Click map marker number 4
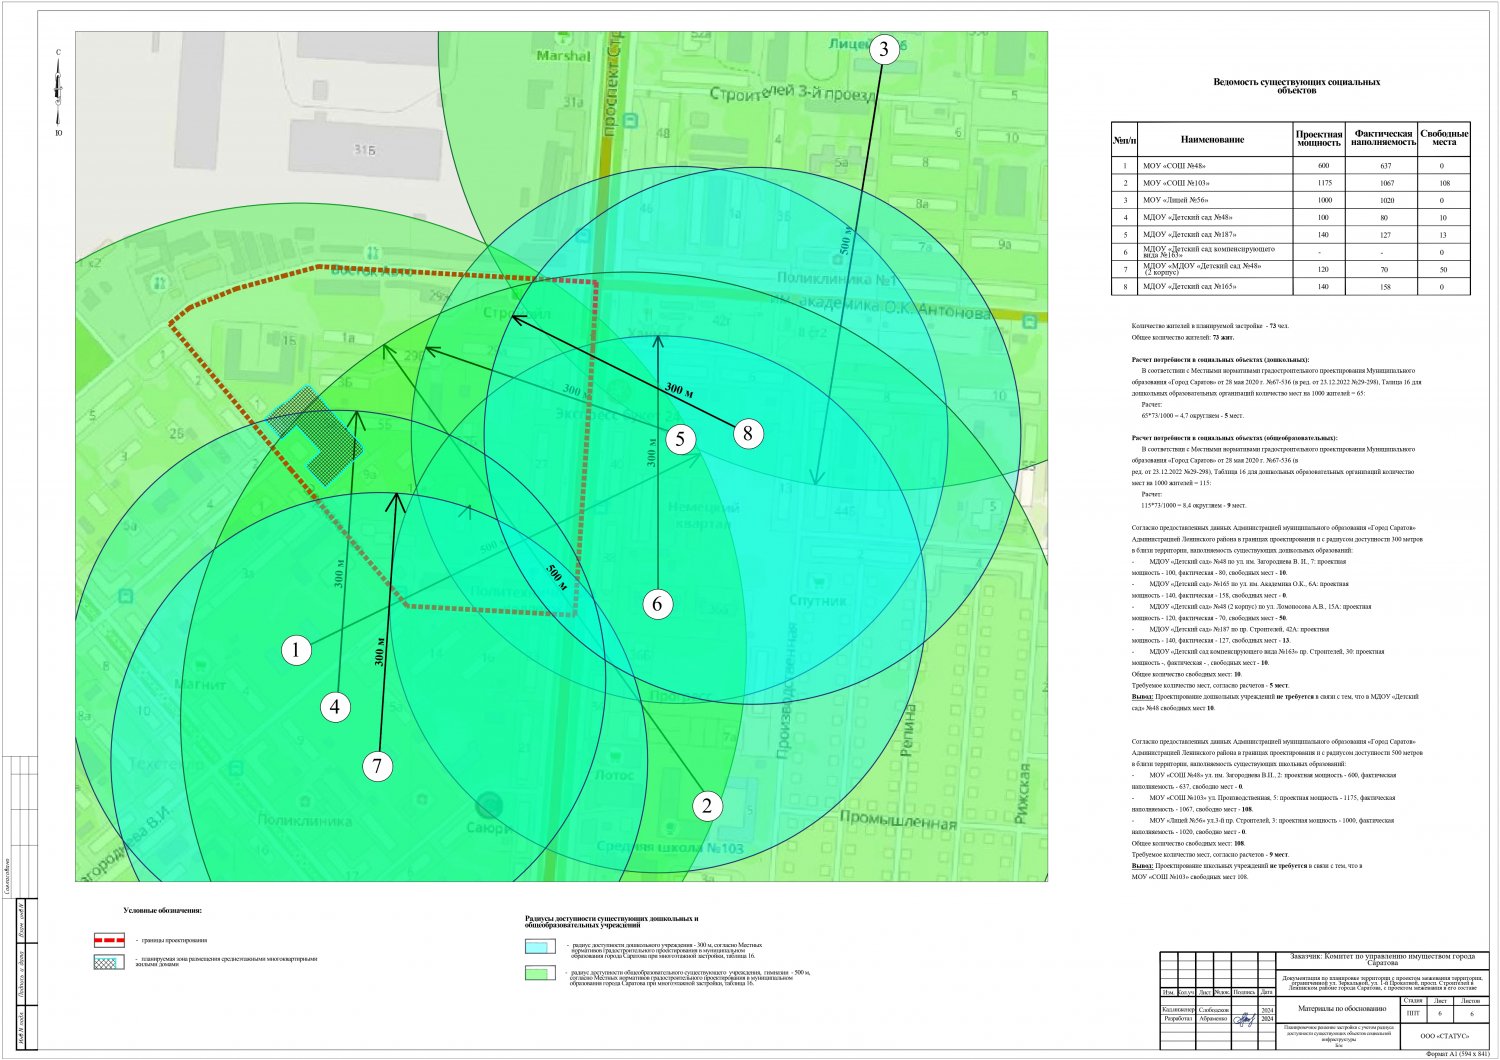1500x1060 pixels. [335, 707]
